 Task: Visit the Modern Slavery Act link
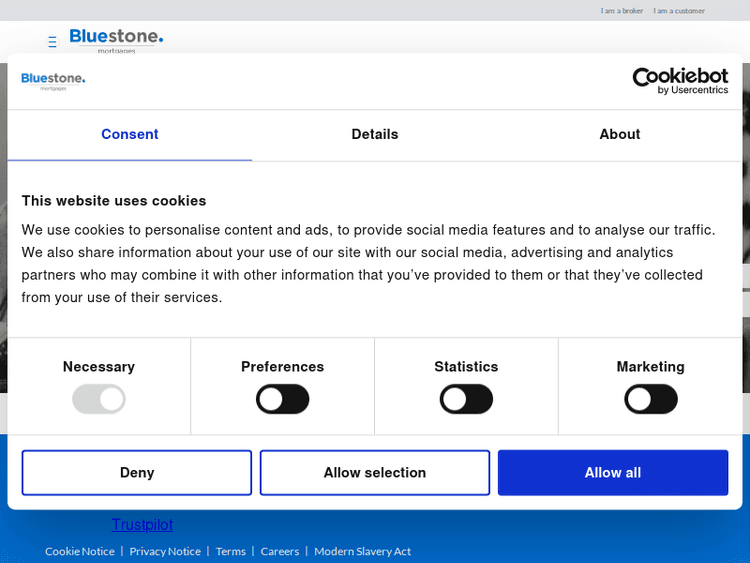pyautogui.click(x=362, y=551)
